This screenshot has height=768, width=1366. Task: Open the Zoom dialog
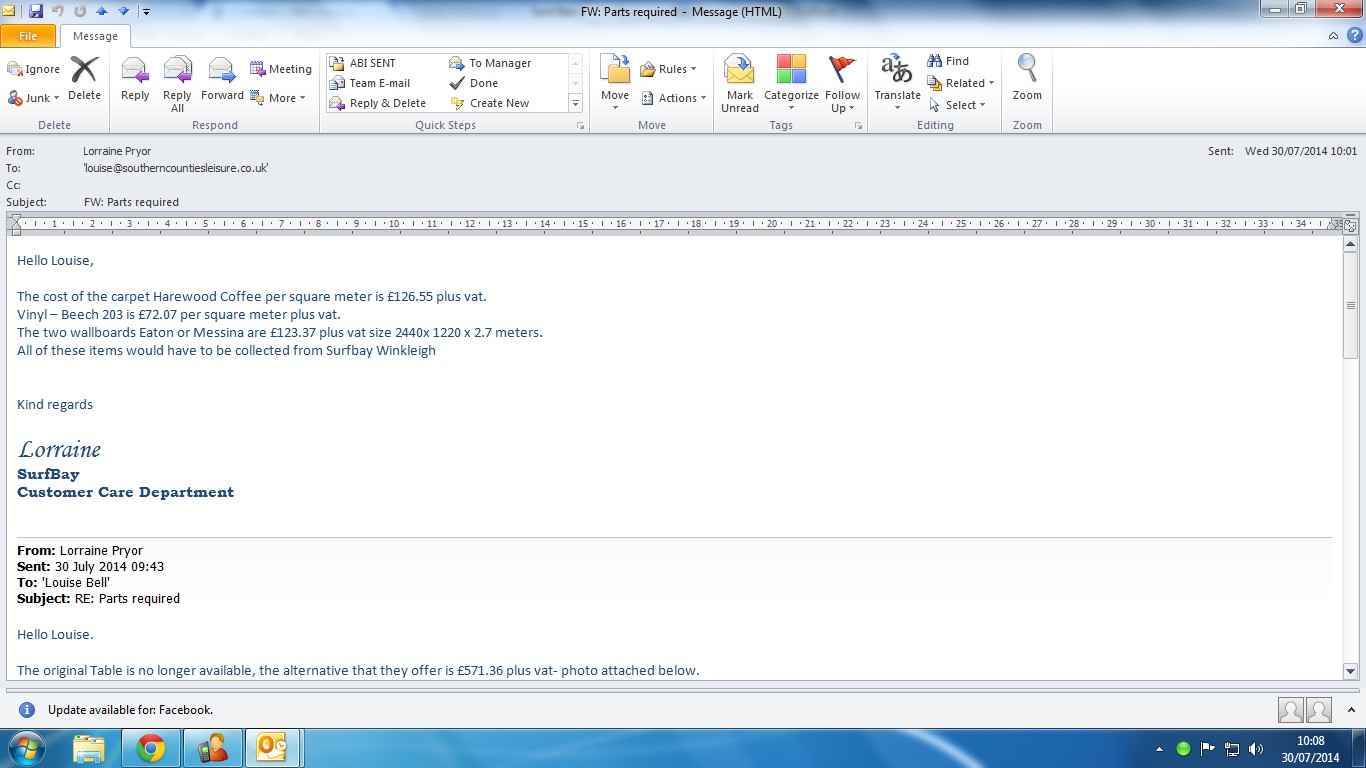click(1027, 80)
